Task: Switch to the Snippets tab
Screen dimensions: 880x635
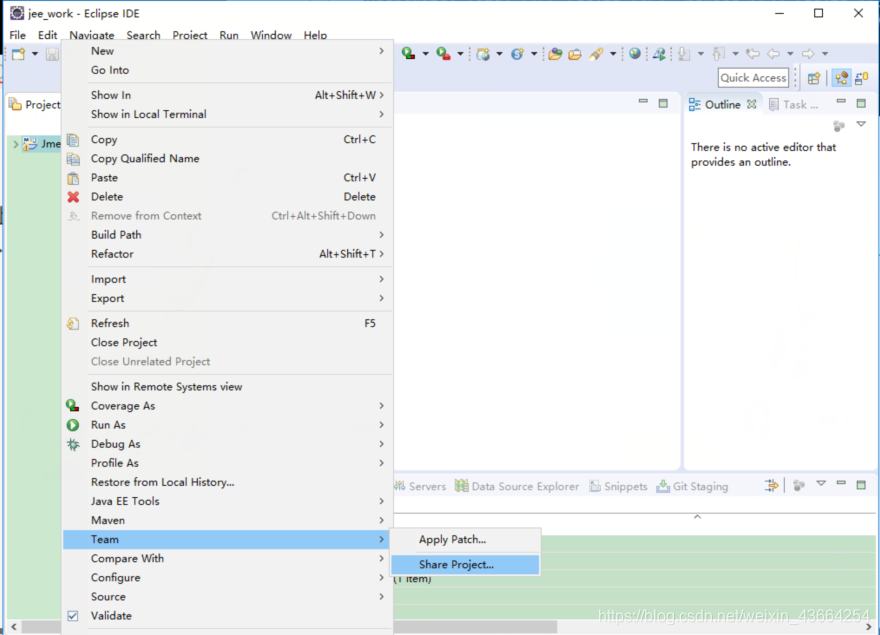Action: coord(618,486)
